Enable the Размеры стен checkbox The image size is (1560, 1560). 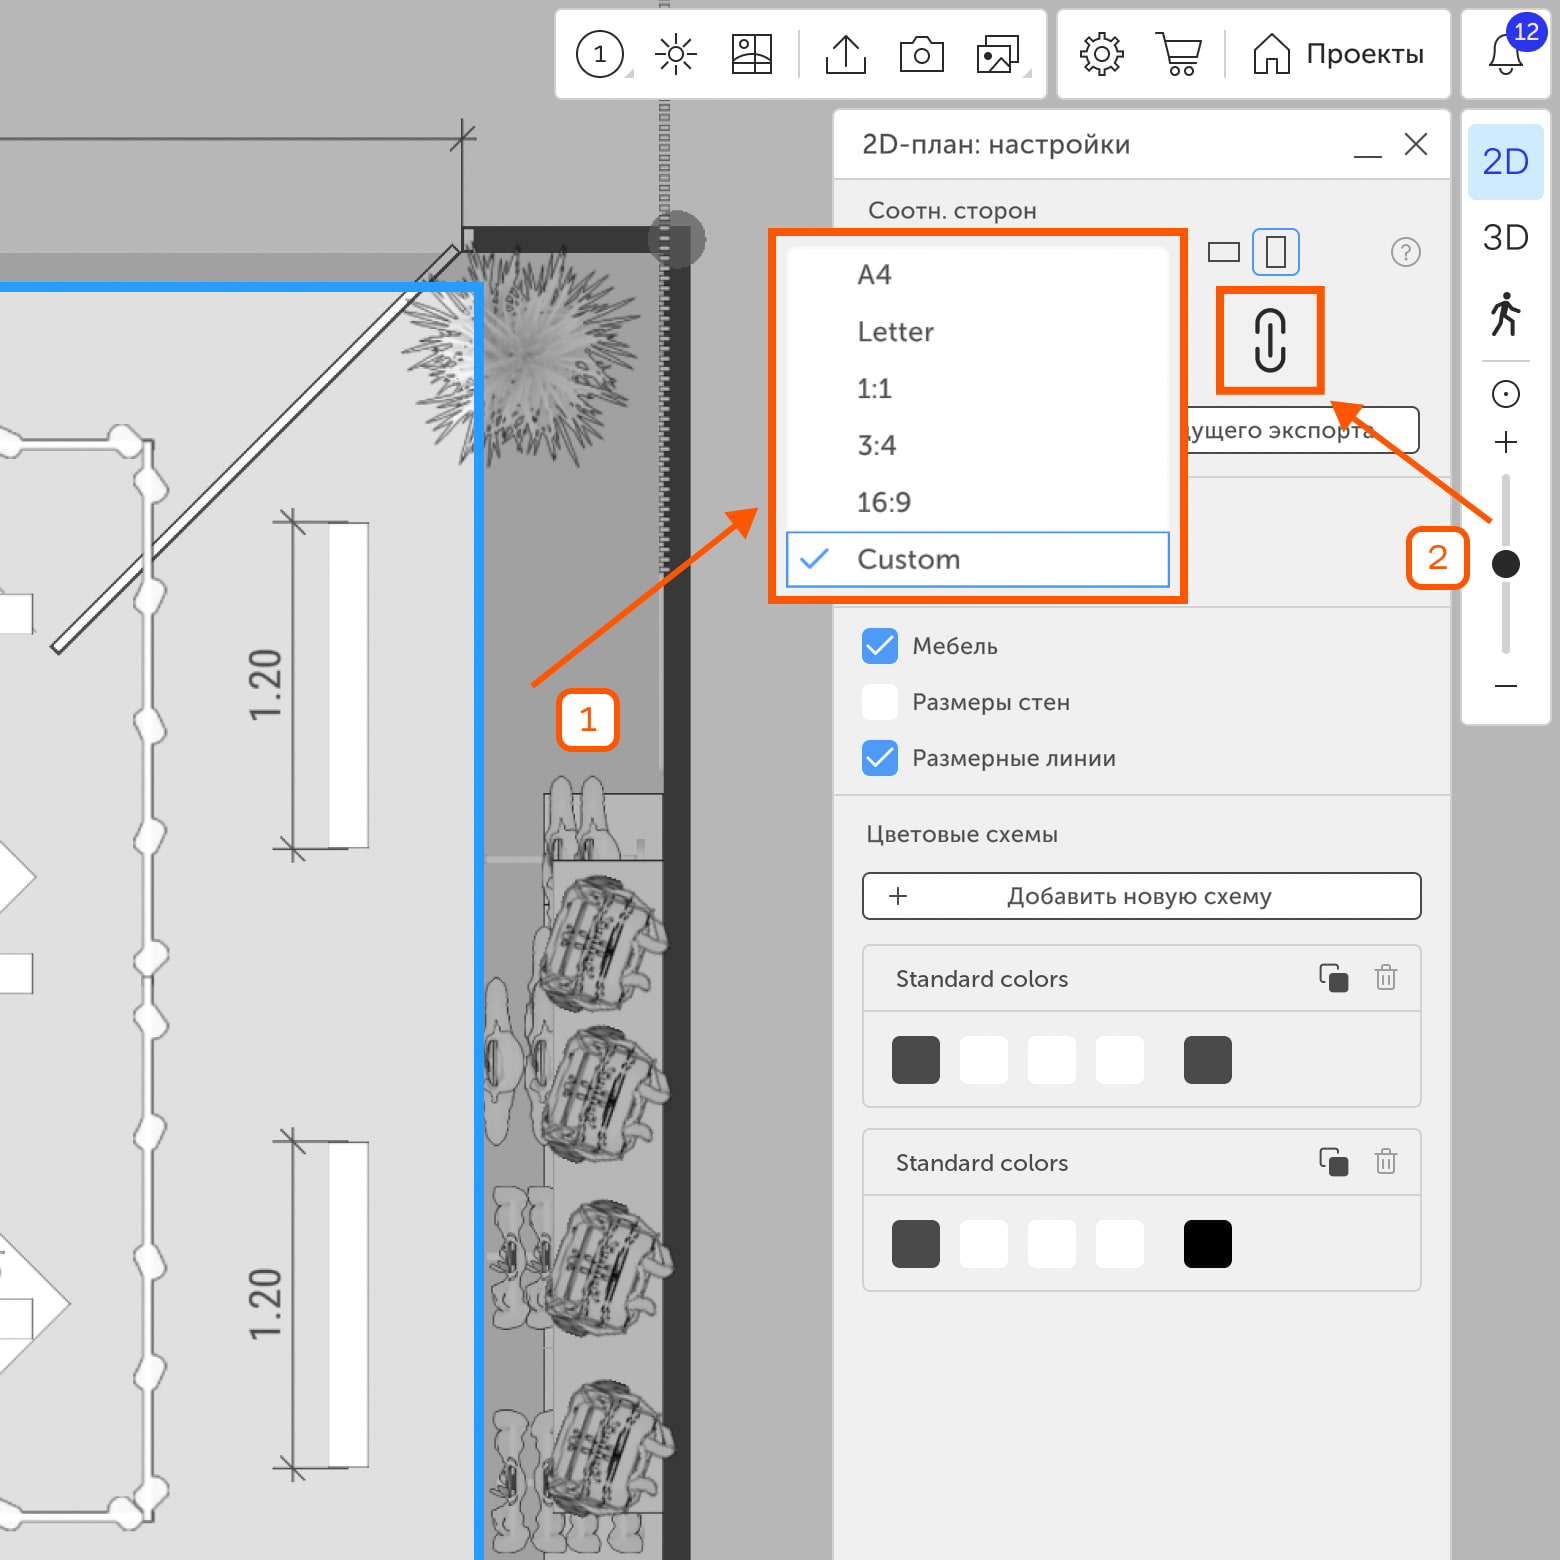(880, 702)
